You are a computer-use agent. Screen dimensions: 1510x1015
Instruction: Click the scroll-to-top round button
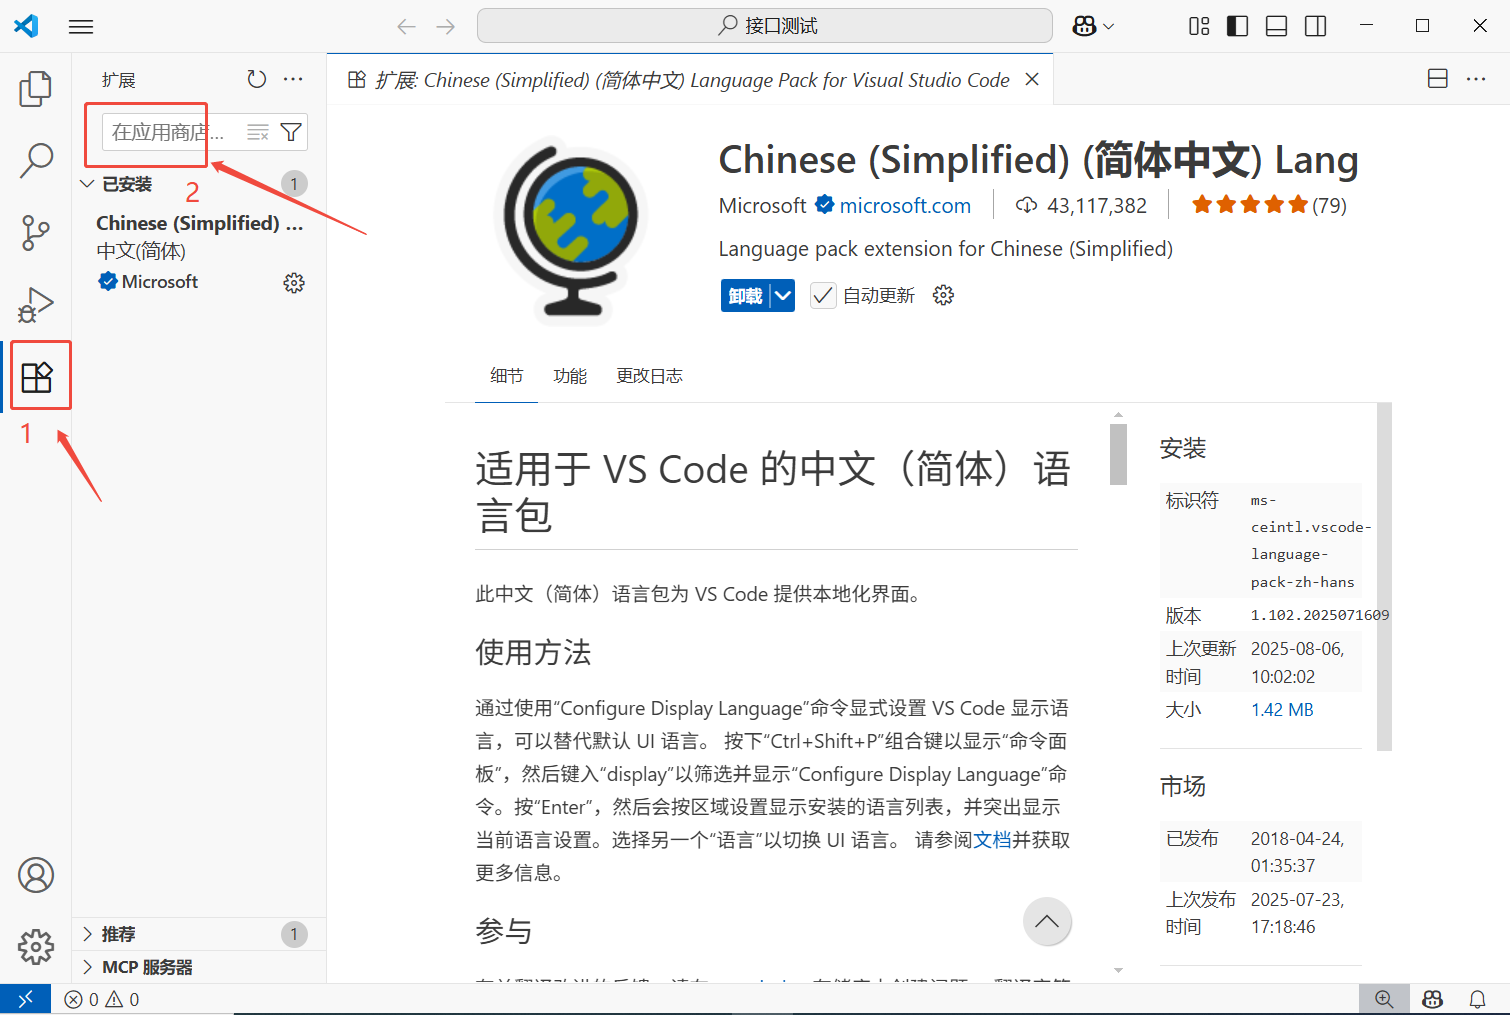click(1047, 922)
